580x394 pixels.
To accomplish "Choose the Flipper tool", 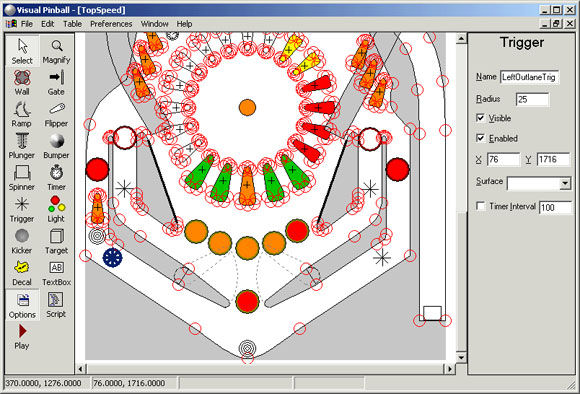I will coord(56,114).
